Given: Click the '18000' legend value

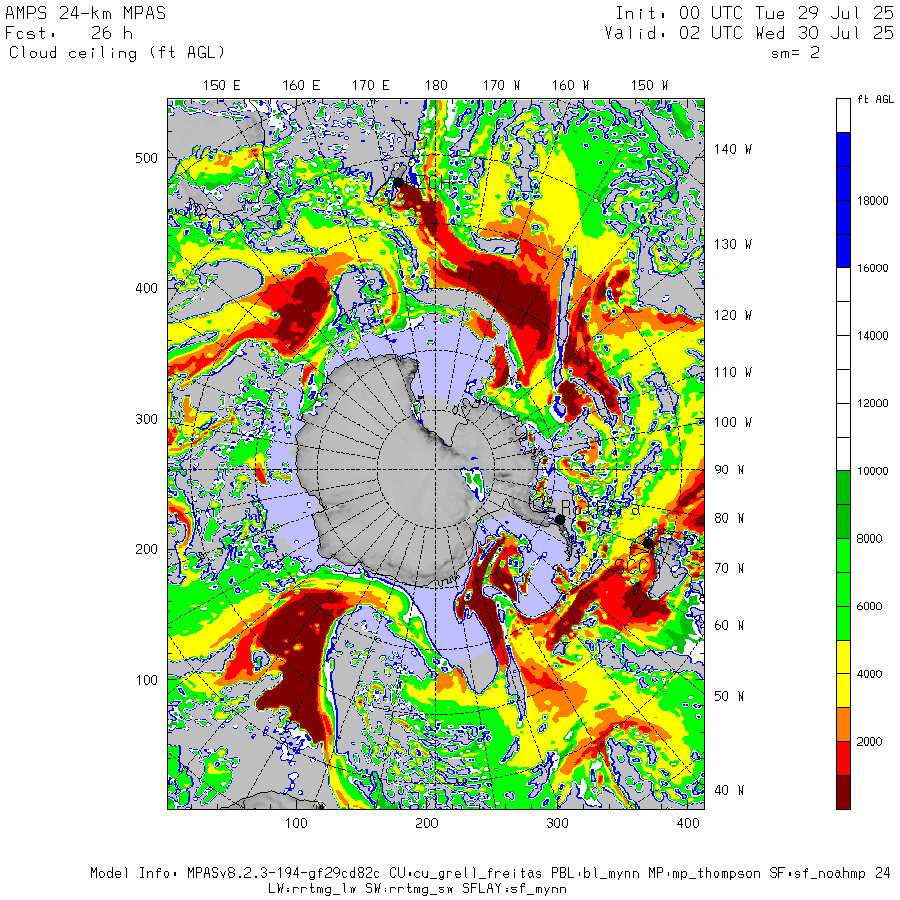Looking at the screenshot, I should tap(872, 200).
